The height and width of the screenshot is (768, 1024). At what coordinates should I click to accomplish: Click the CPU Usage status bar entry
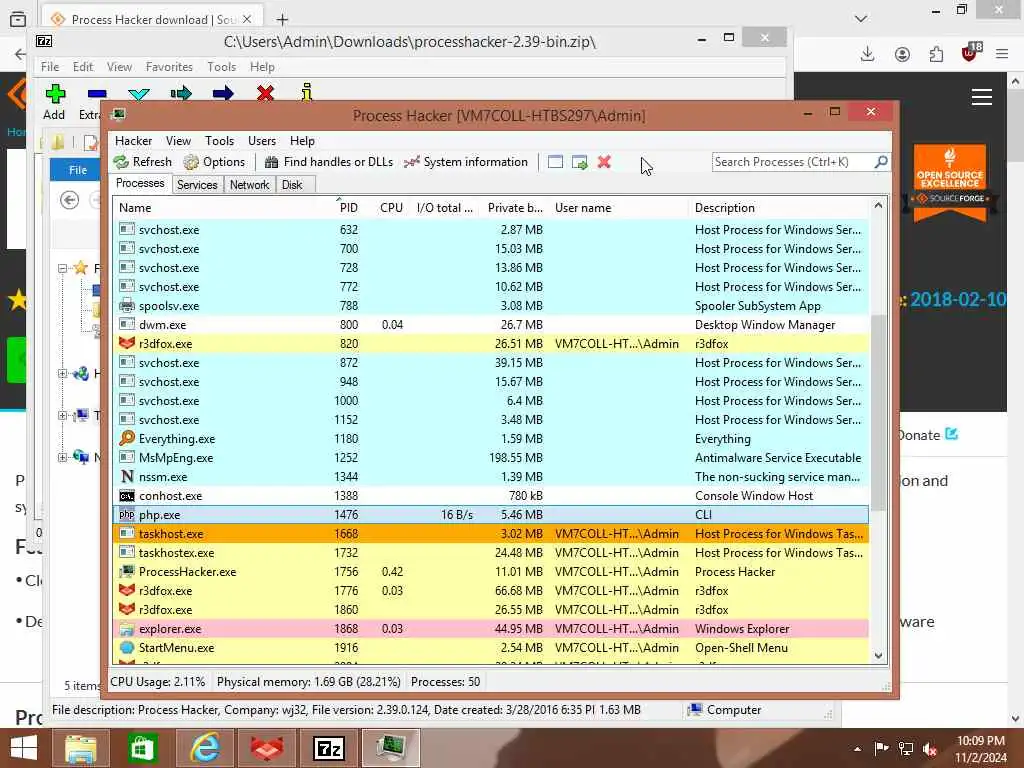tap(157, 682)
